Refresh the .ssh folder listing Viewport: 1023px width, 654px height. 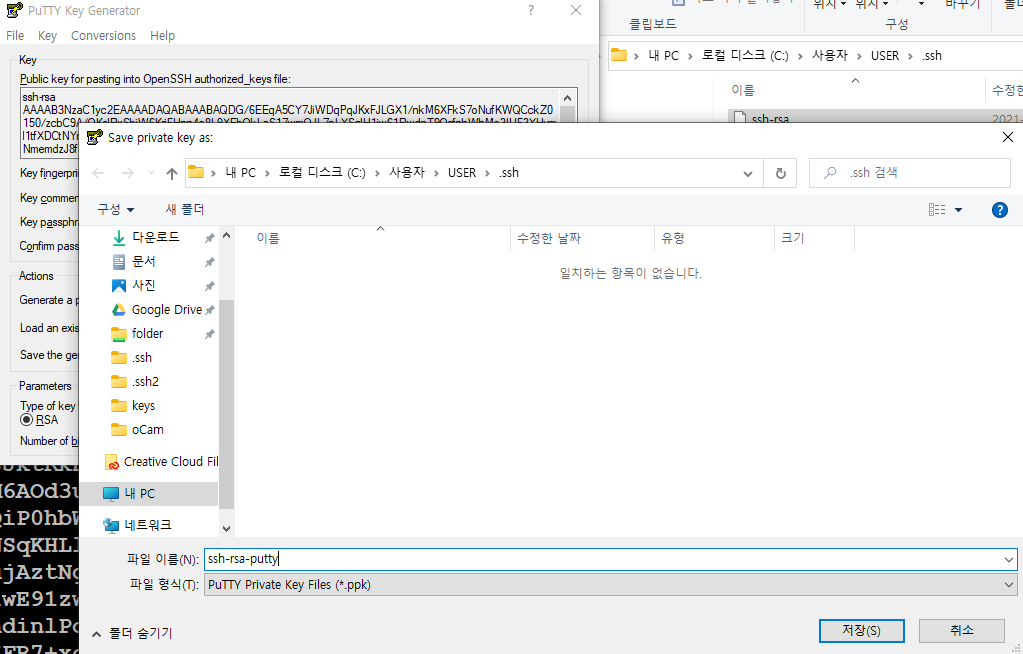tap(780, 173)
